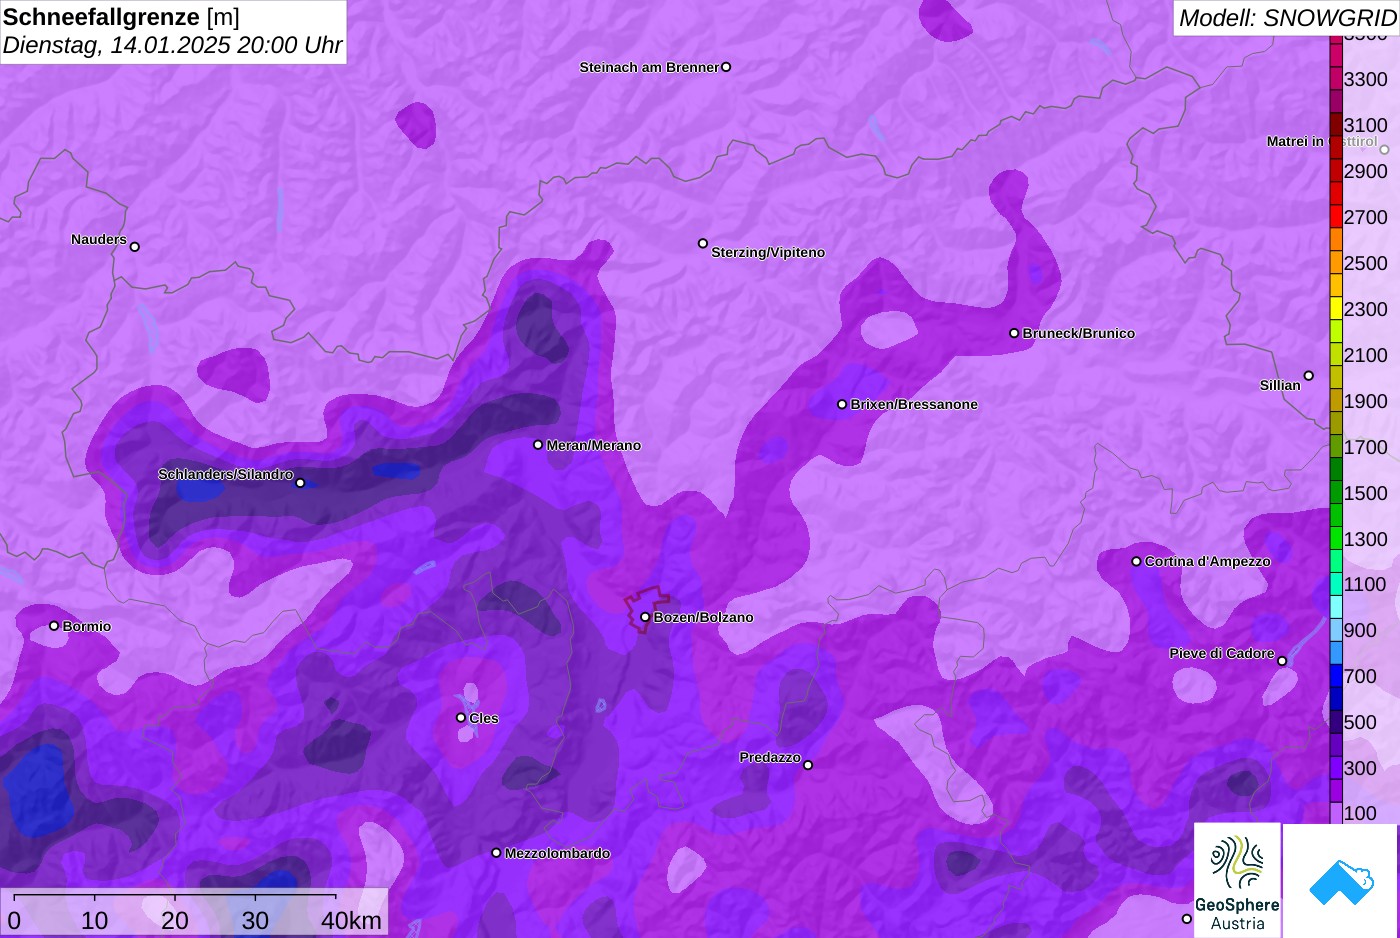Image resolution: width=1400 pixels, height=938 pixels.
Task: Click the 900 light blue legend swatch
Action: [1336, 631]
